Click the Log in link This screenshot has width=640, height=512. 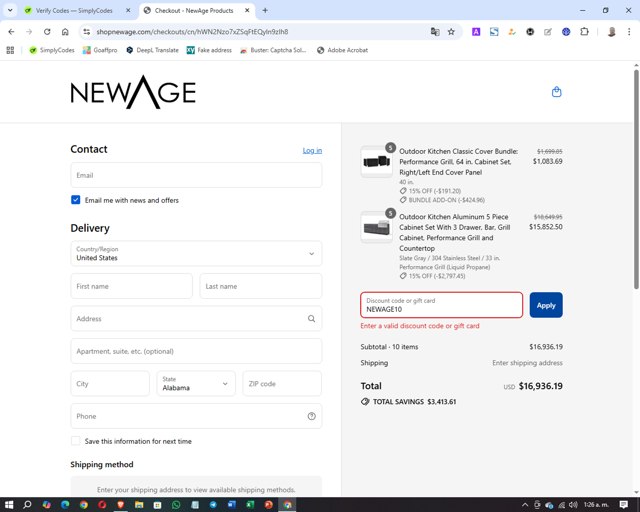pos(312,151)
